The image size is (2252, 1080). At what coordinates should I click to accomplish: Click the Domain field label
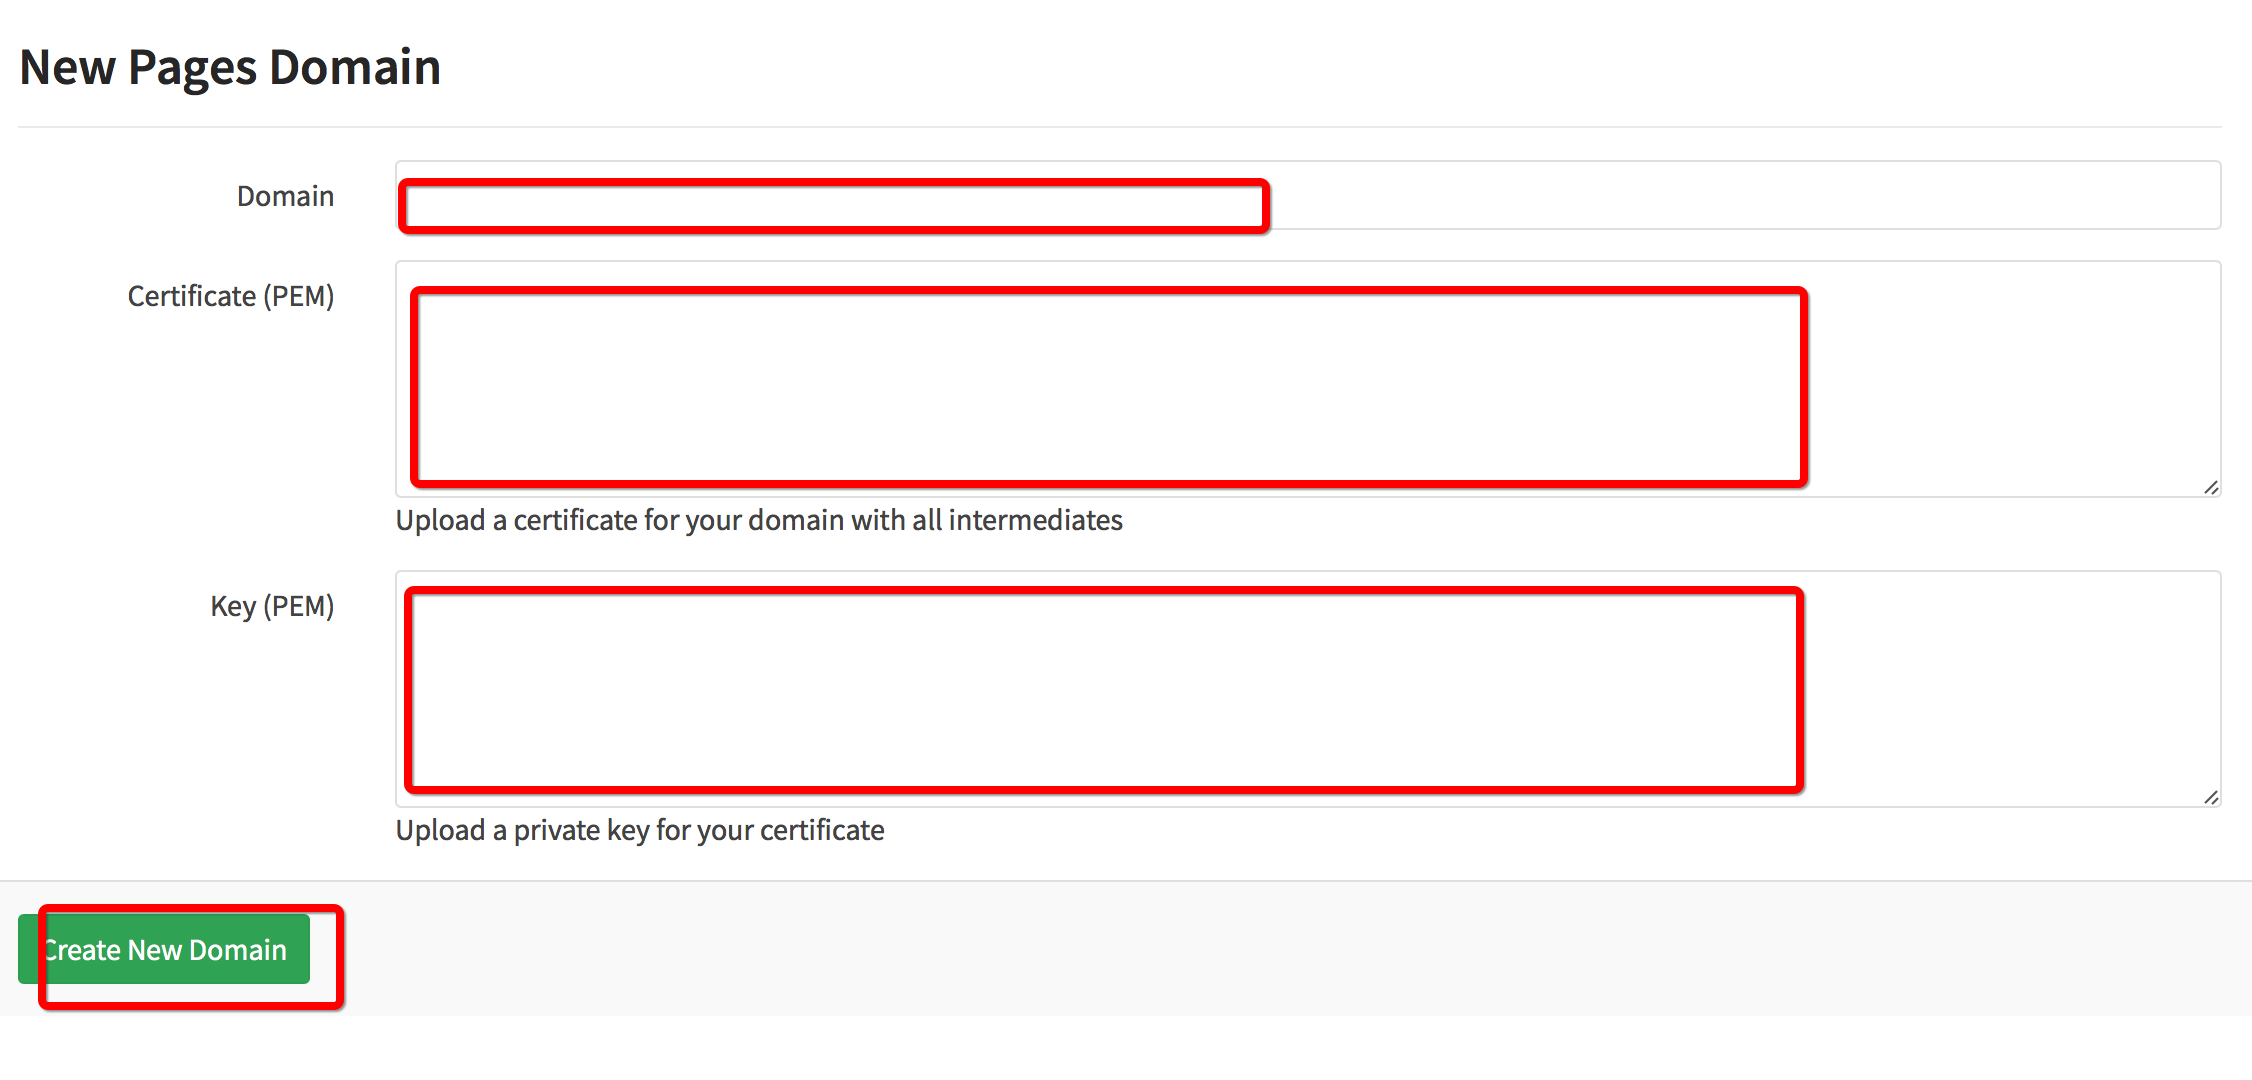pos(285,196)
